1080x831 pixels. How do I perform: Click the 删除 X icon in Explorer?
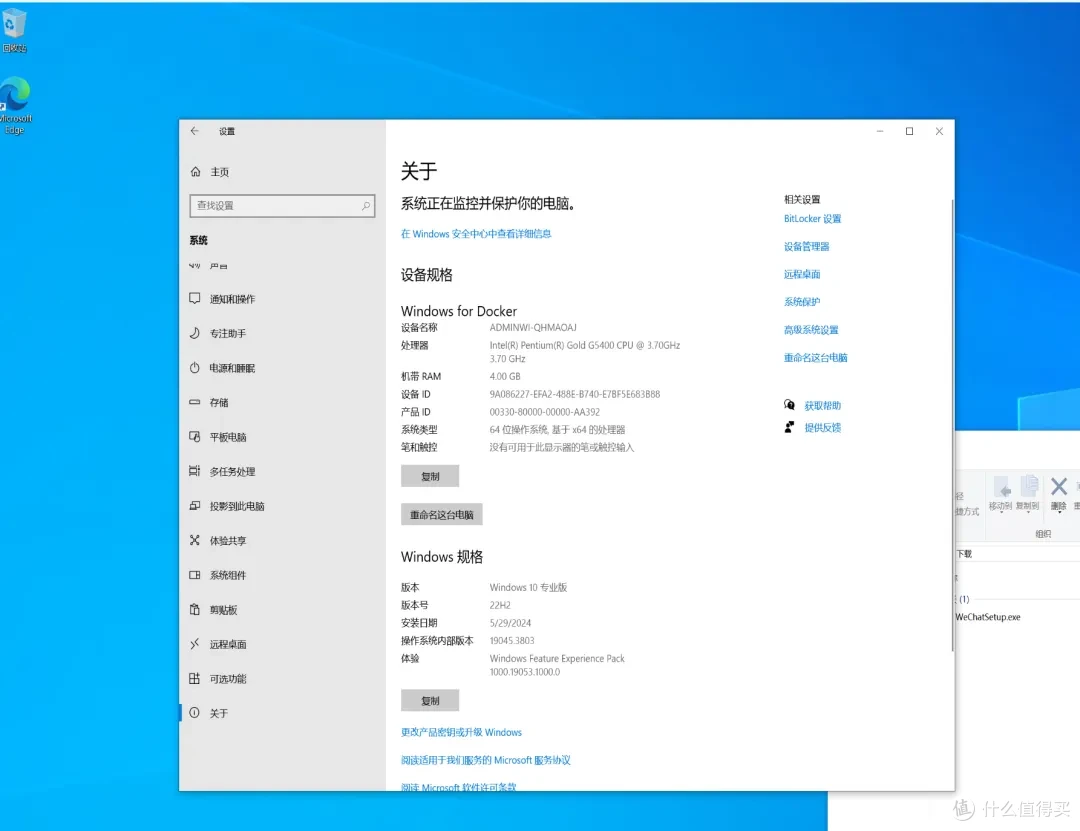point(1059,486)
